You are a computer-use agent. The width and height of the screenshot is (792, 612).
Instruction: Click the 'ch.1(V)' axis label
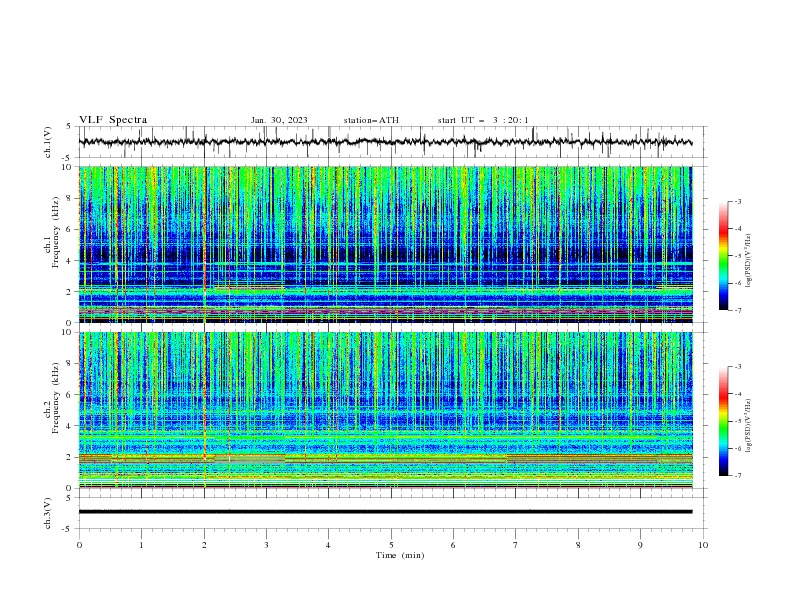tap(48, 142)
